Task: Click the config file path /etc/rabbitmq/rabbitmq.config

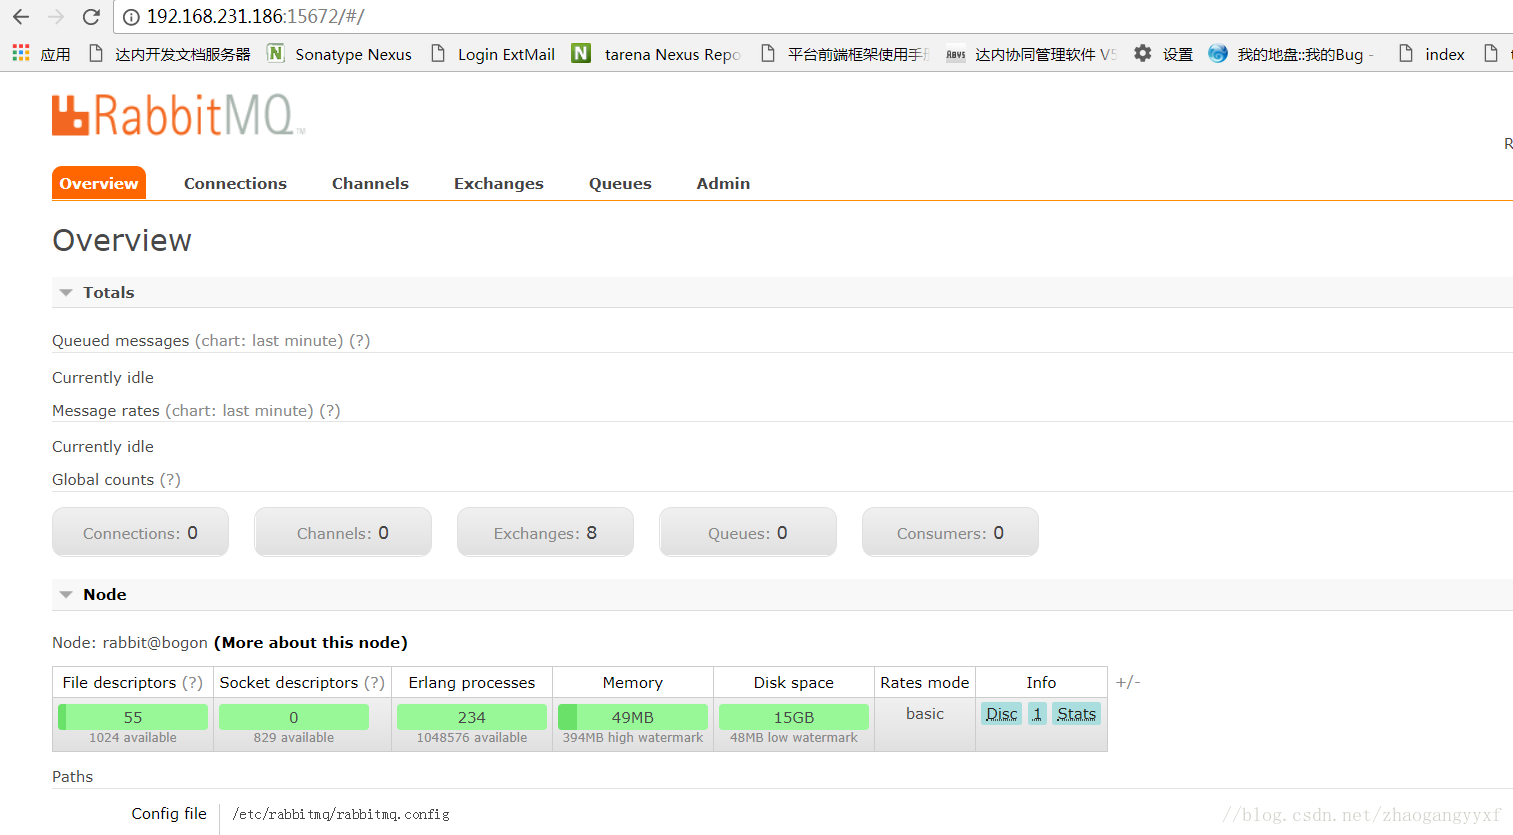Action: tap(341, 815)
